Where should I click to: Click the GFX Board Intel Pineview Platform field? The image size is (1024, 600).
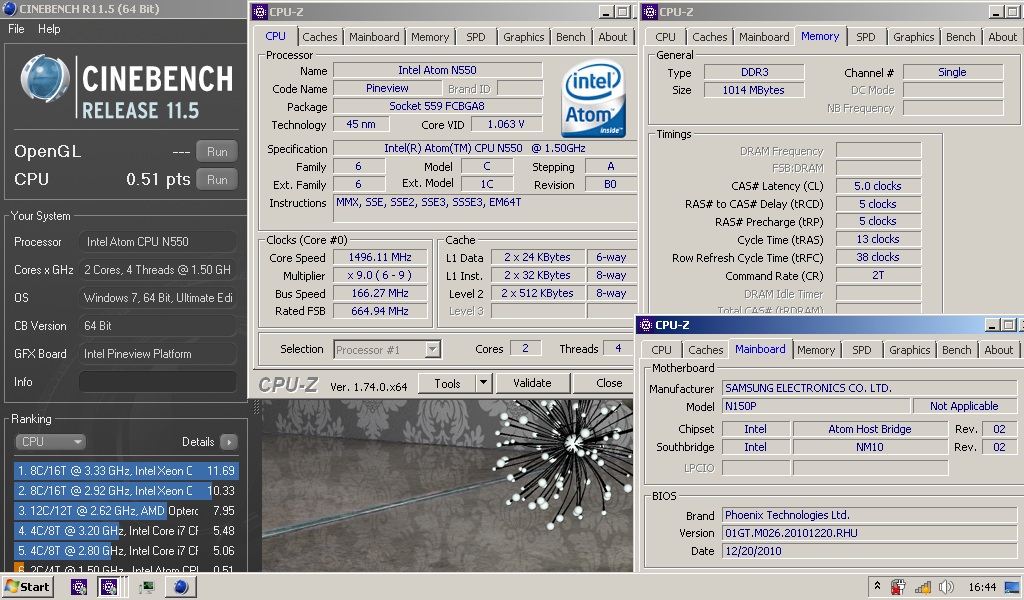(x=157, y=354)
